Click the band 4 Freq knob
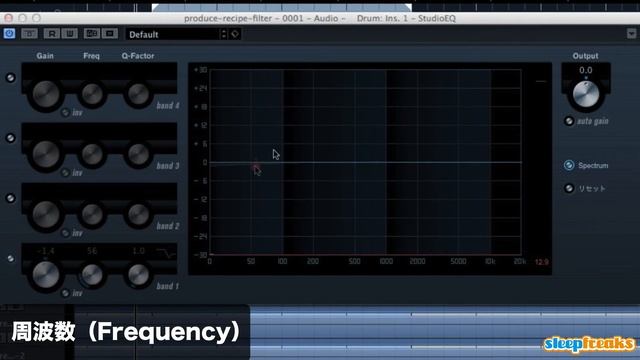Screen dimensions: 640x360 coord(92,94)
